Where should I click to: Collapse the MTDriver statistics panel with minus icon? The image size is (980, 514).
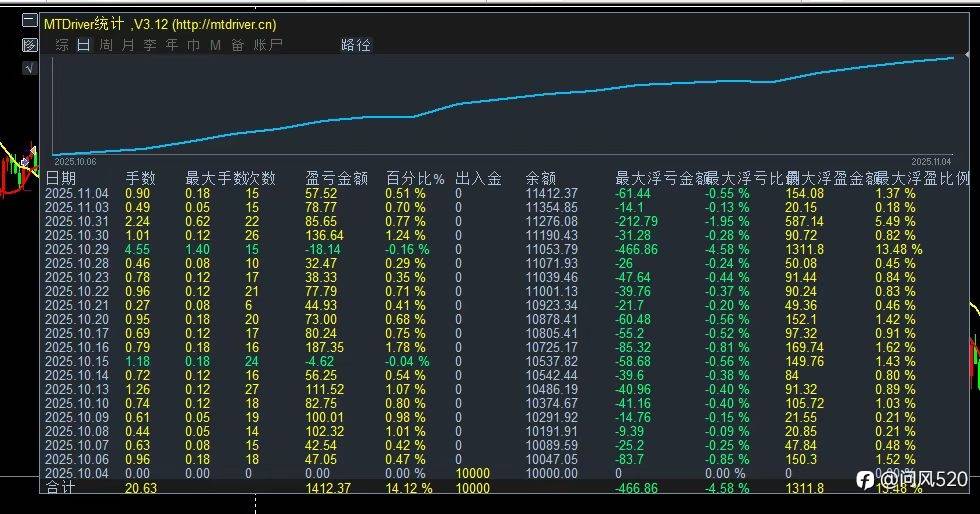29,21
